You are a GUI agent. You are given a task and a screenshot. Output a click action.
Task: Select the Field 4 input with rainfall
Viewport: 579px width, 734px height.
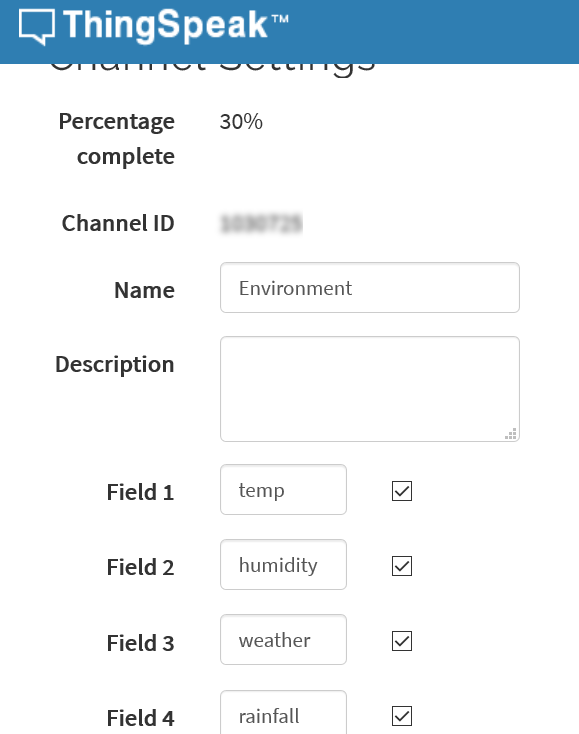[x=283, y=712]
